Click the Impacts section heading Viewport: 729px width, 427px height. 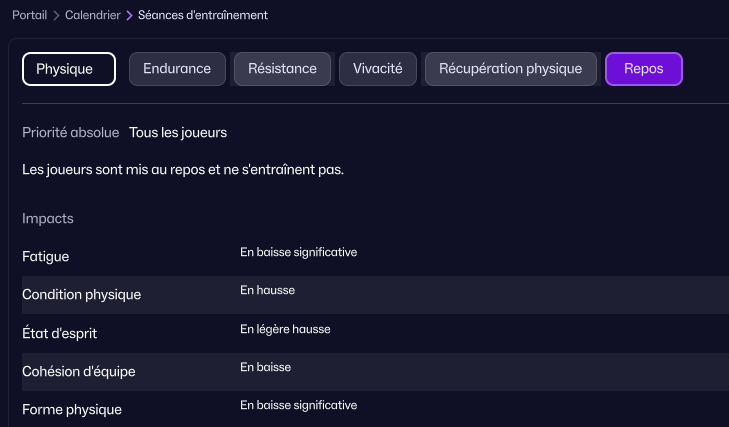tap(48, 218)
